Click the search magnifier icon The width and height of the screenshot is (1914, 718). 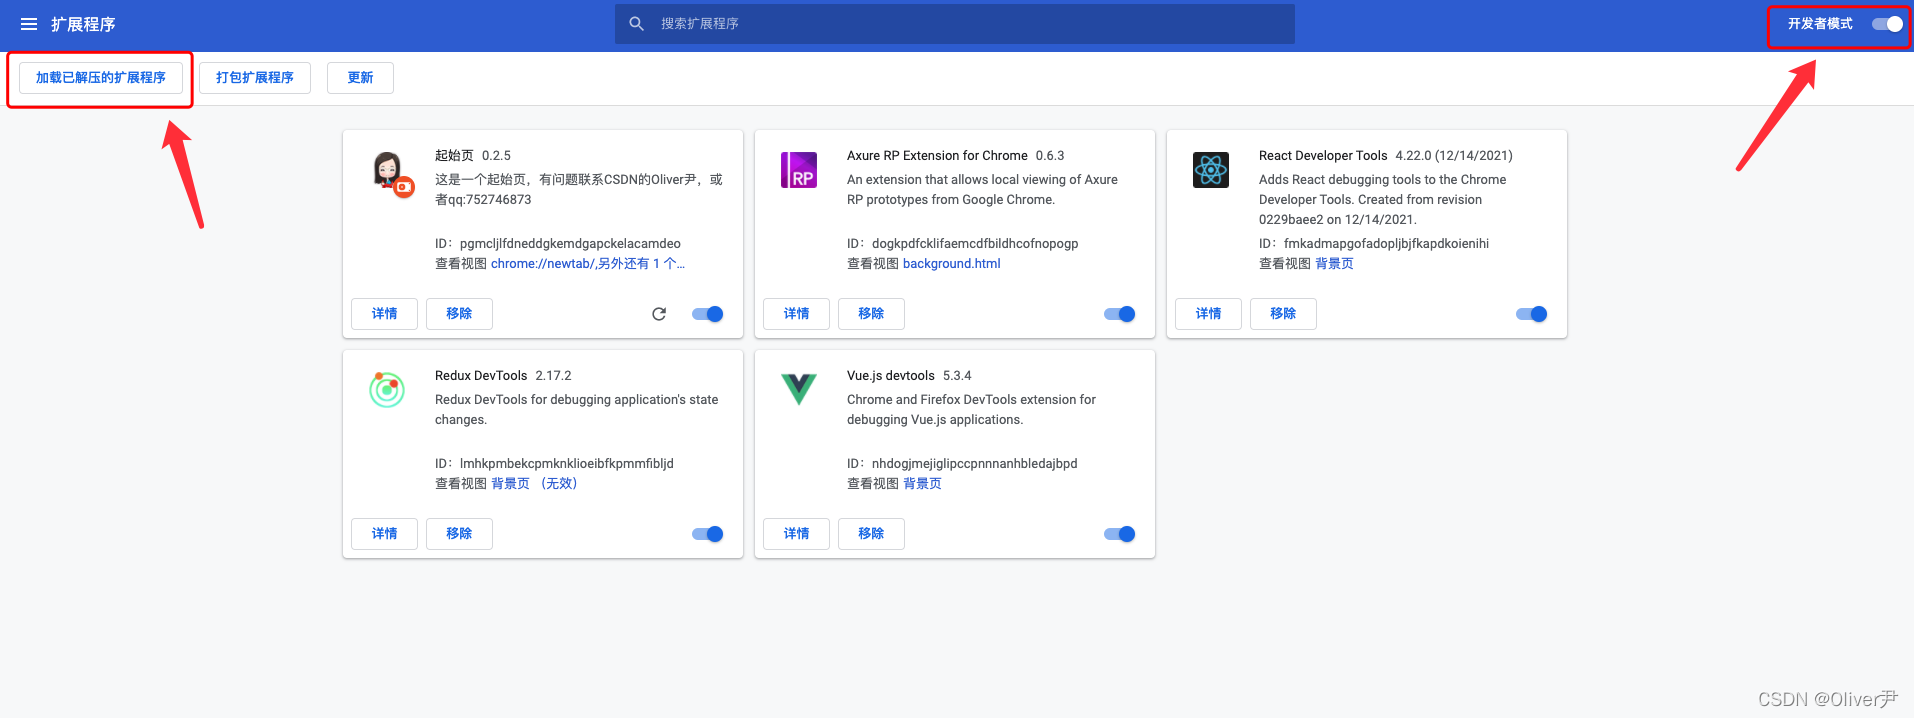pyautogui.click(x=636, y=24)
